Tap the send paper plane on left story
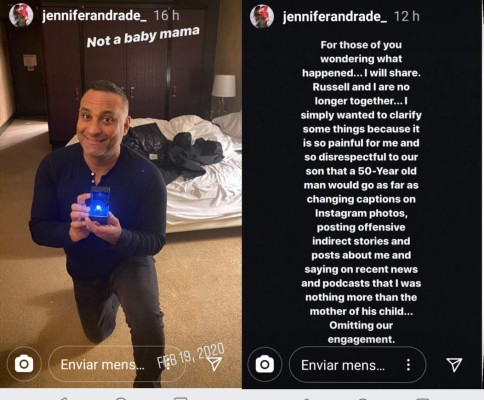Viewport: 484px width, 400px height. tap(214, 364)
